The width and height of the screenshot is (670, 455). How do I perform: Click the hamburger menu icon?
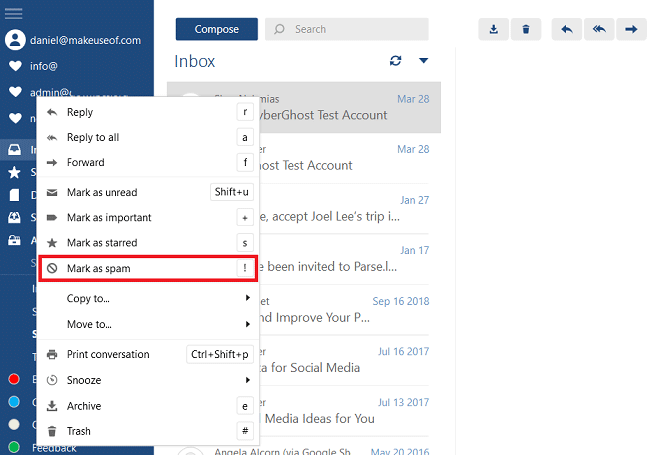tap(14, 13)
